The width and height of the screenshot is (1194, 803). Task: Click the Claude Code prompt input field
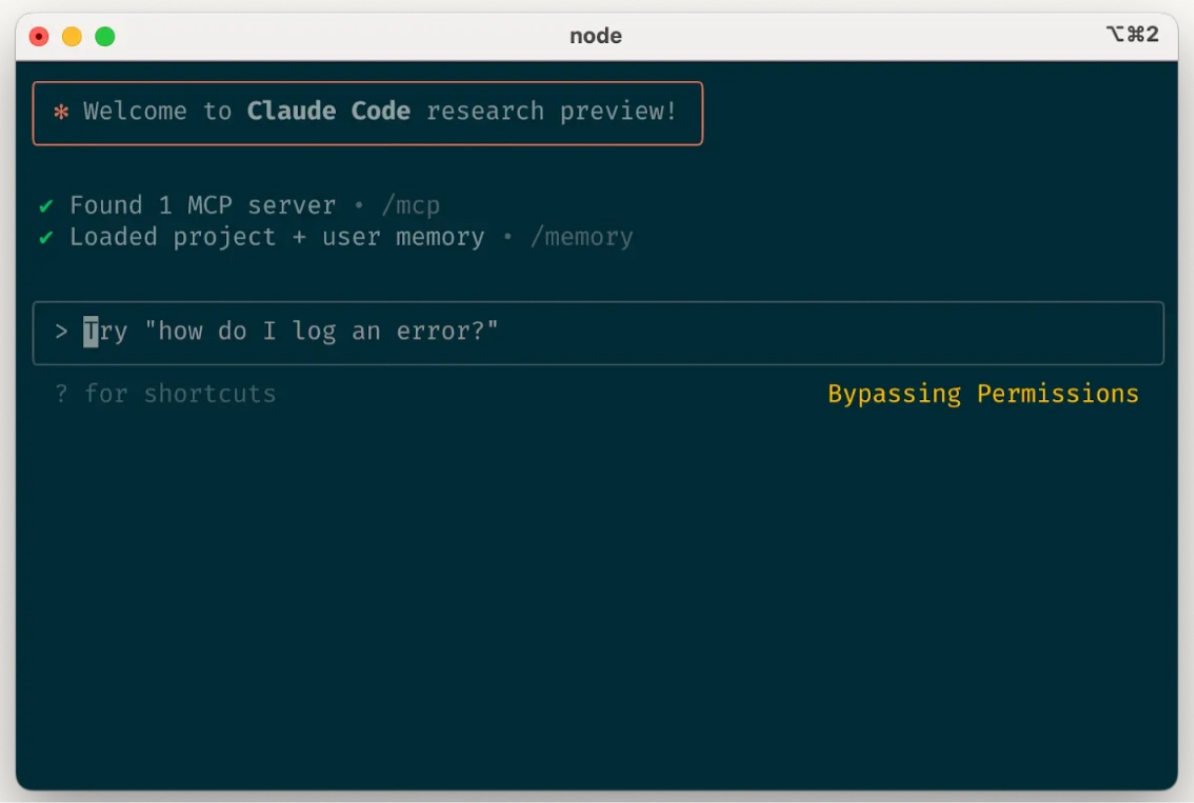coord(598,333)
